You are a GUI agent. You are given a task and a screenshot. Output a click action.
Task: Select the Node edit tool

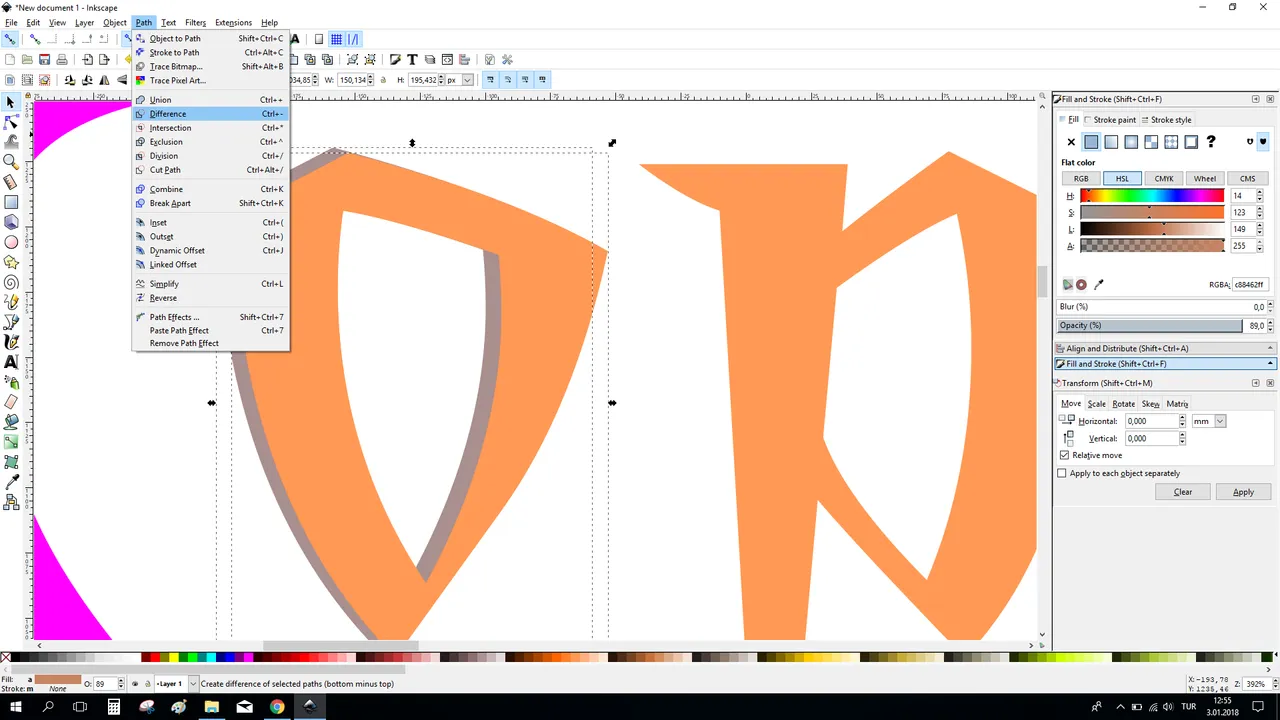point(11,122)
